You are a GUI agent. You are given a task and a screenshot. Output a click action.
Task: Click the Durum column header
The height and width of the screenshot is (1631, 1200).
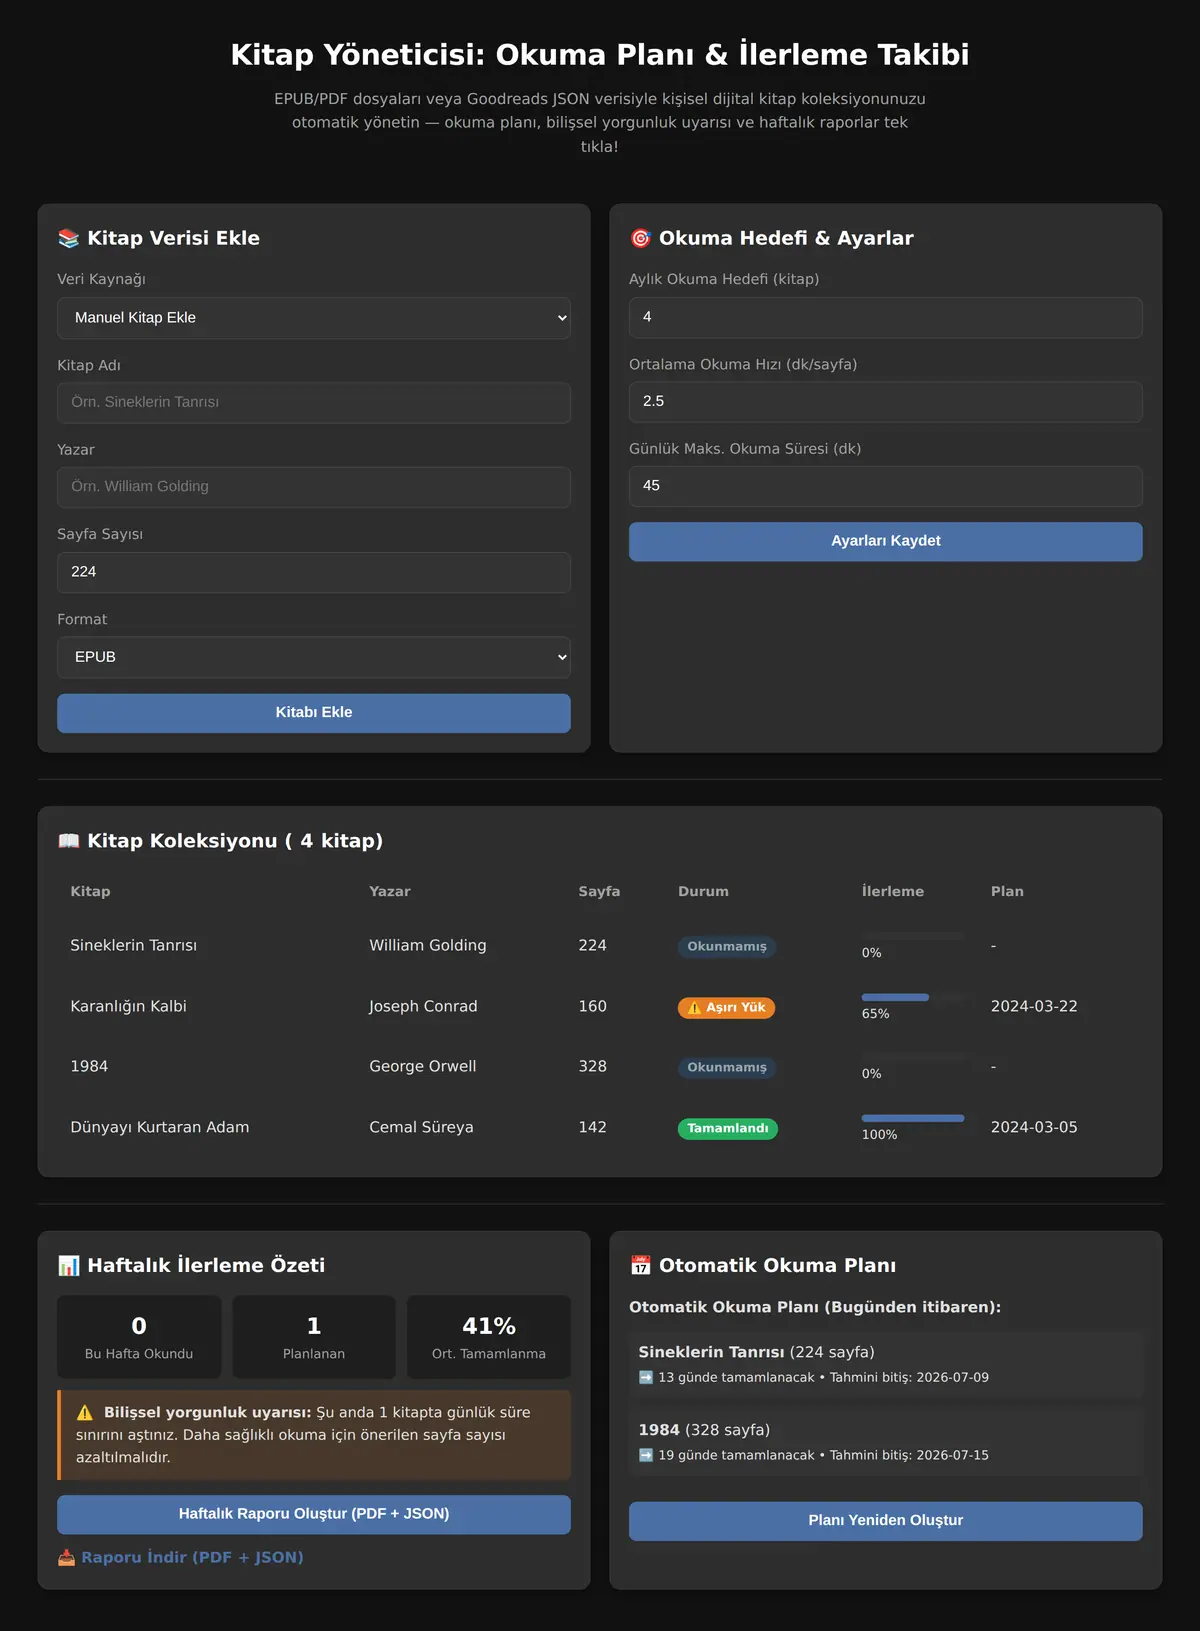[x=703, y=892]
